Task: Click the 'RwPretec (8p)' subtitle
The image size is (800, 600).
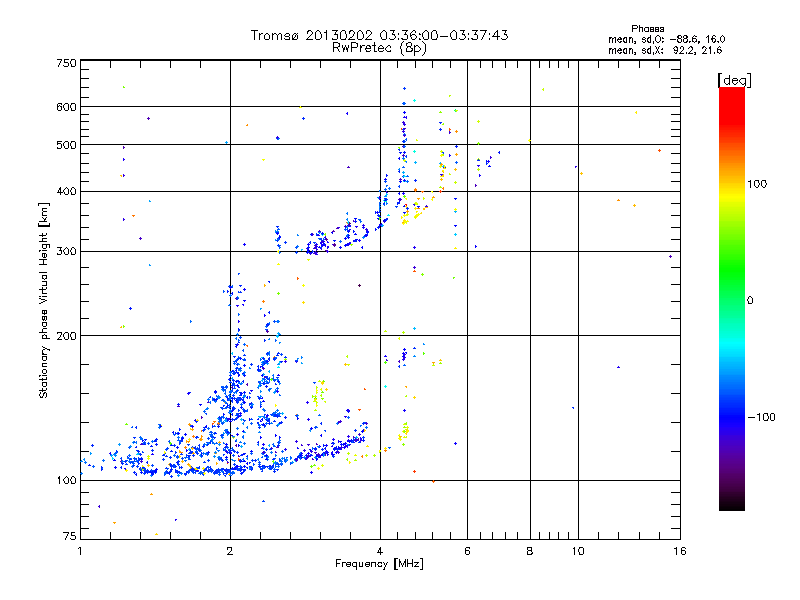Action: click(379, 48)
